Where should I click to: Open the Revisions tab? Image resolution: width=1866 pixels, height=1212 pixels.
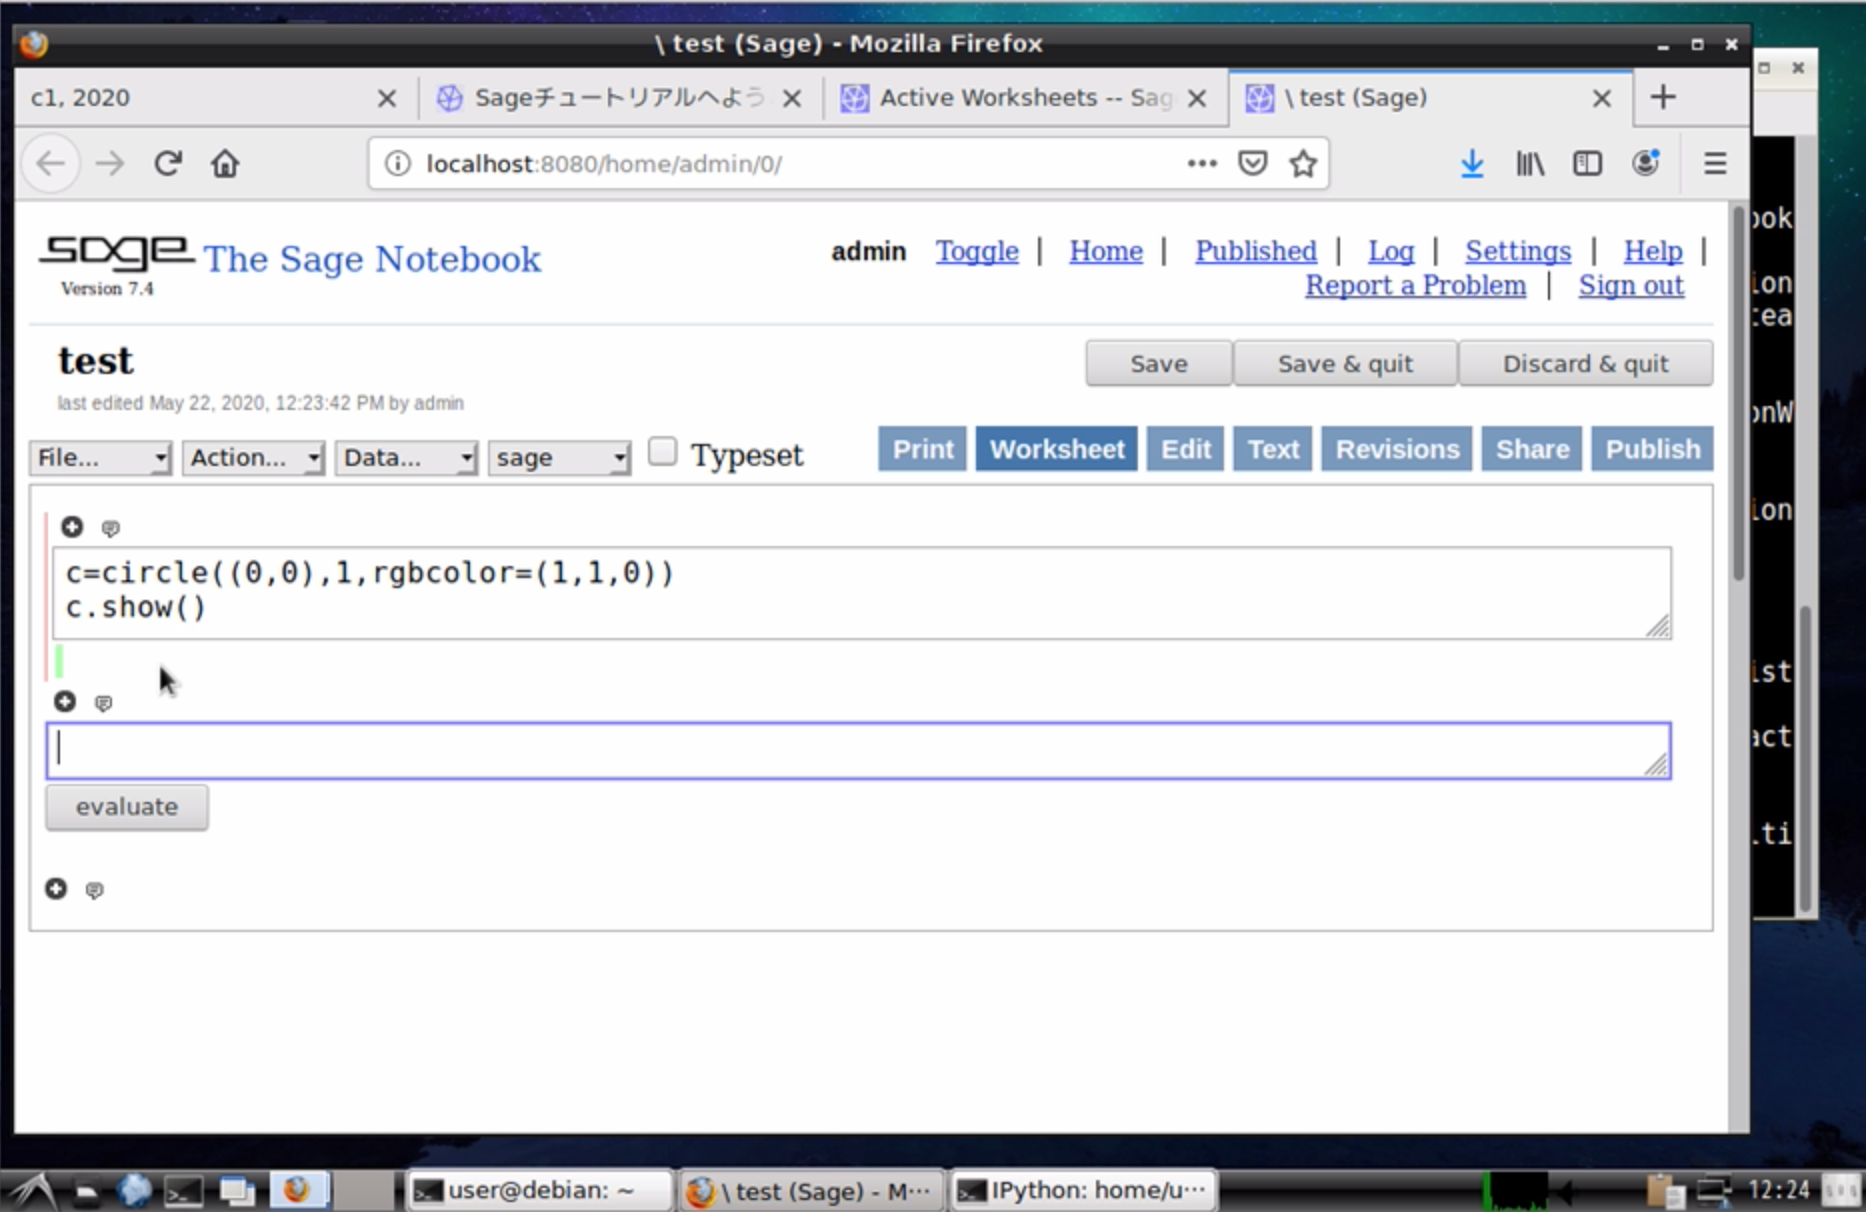point(1397,449)
